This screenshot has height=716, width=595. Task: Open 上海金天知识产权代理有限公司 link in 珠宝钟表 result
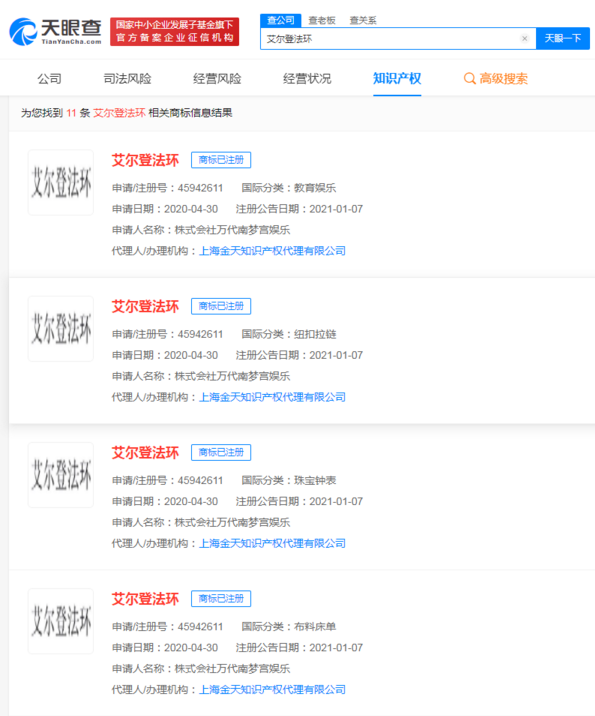tap(272, 543)
